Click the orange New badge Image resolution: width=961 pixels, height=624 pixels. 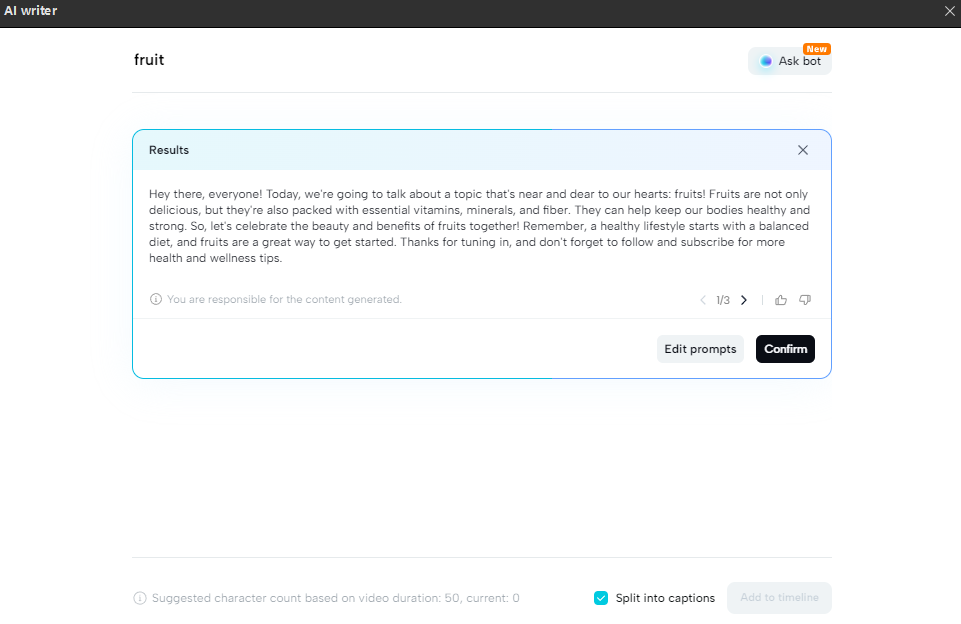pyautogui.click(x=817, y=49)
